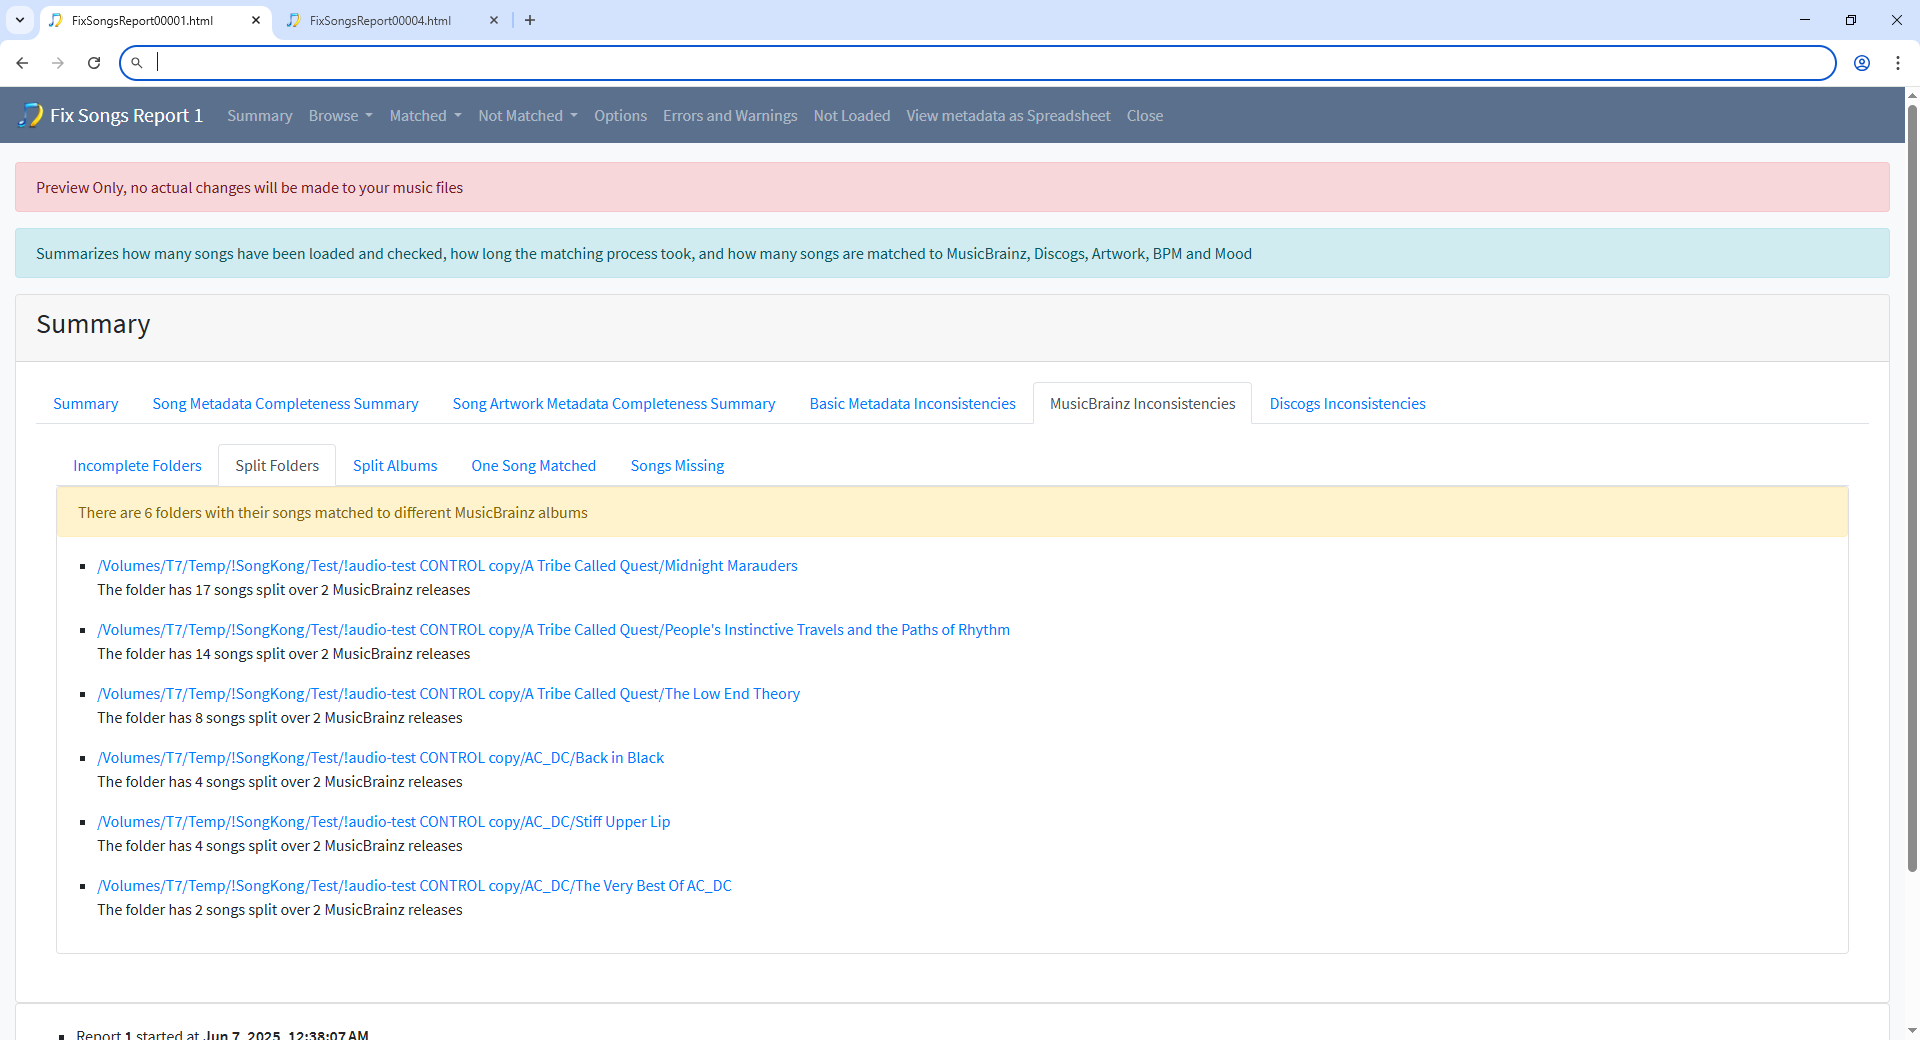Open People's Instinctive Travels folder link

[x=553, y=630]
